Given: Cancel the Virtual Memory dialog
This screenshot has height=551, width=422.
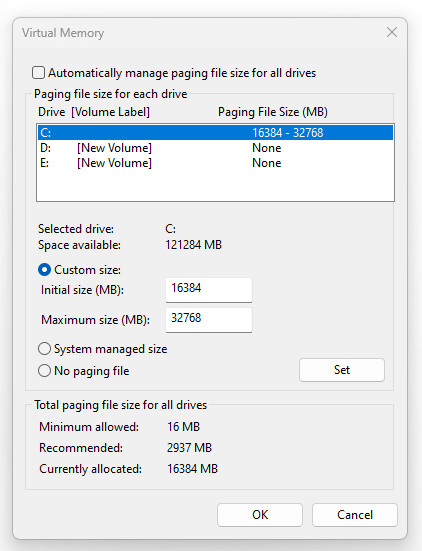Looking at the screenshot, I should click(355, 515).
